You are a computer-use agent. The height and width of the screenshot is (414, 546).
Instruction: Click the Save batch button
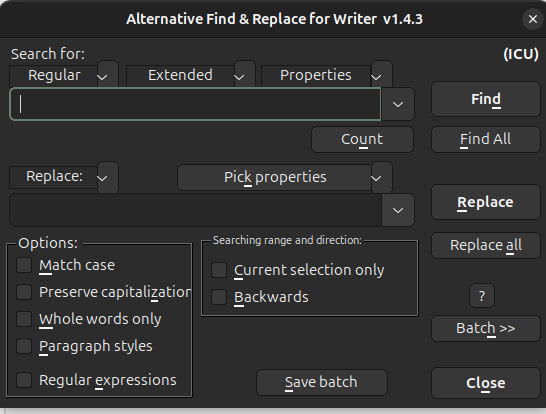click(x=321, y=382)
